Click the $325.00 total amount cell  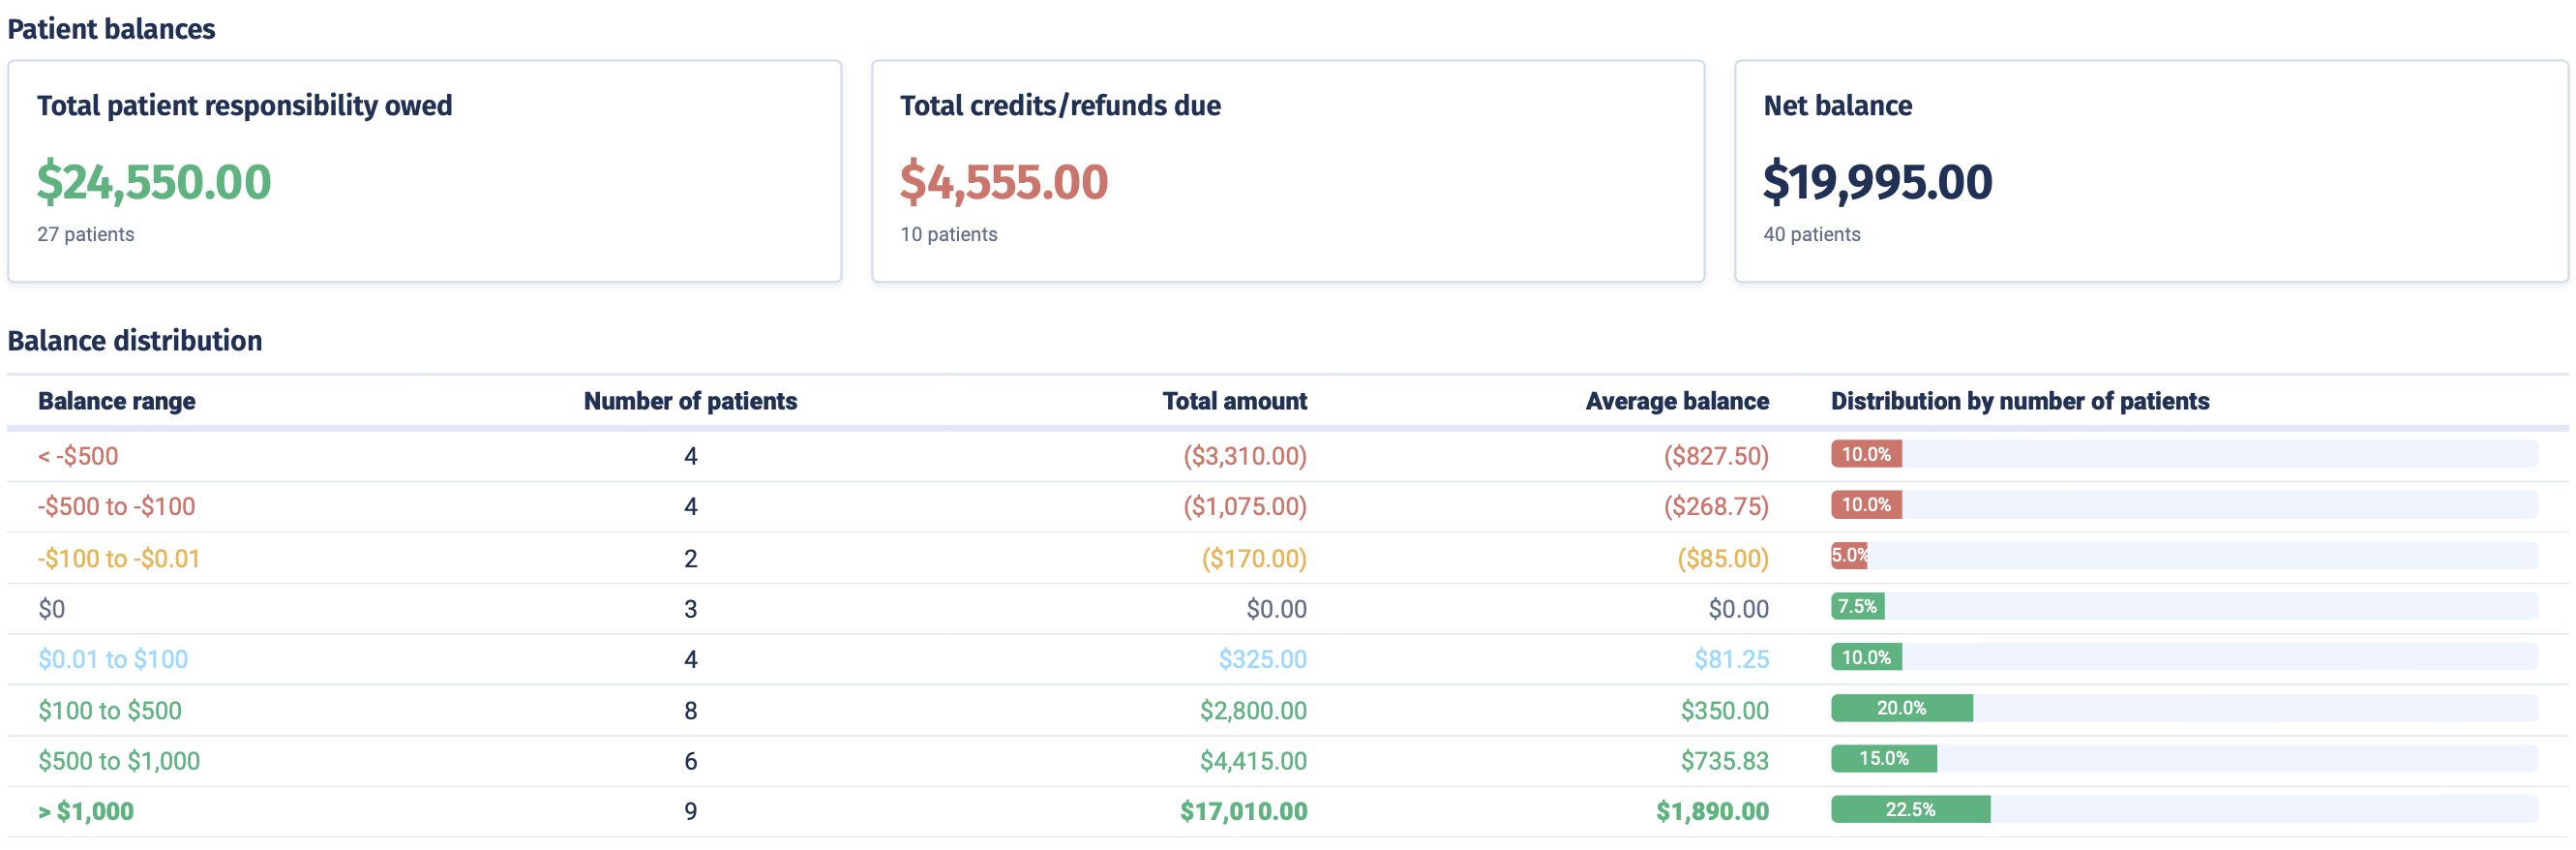point(1263,659)
